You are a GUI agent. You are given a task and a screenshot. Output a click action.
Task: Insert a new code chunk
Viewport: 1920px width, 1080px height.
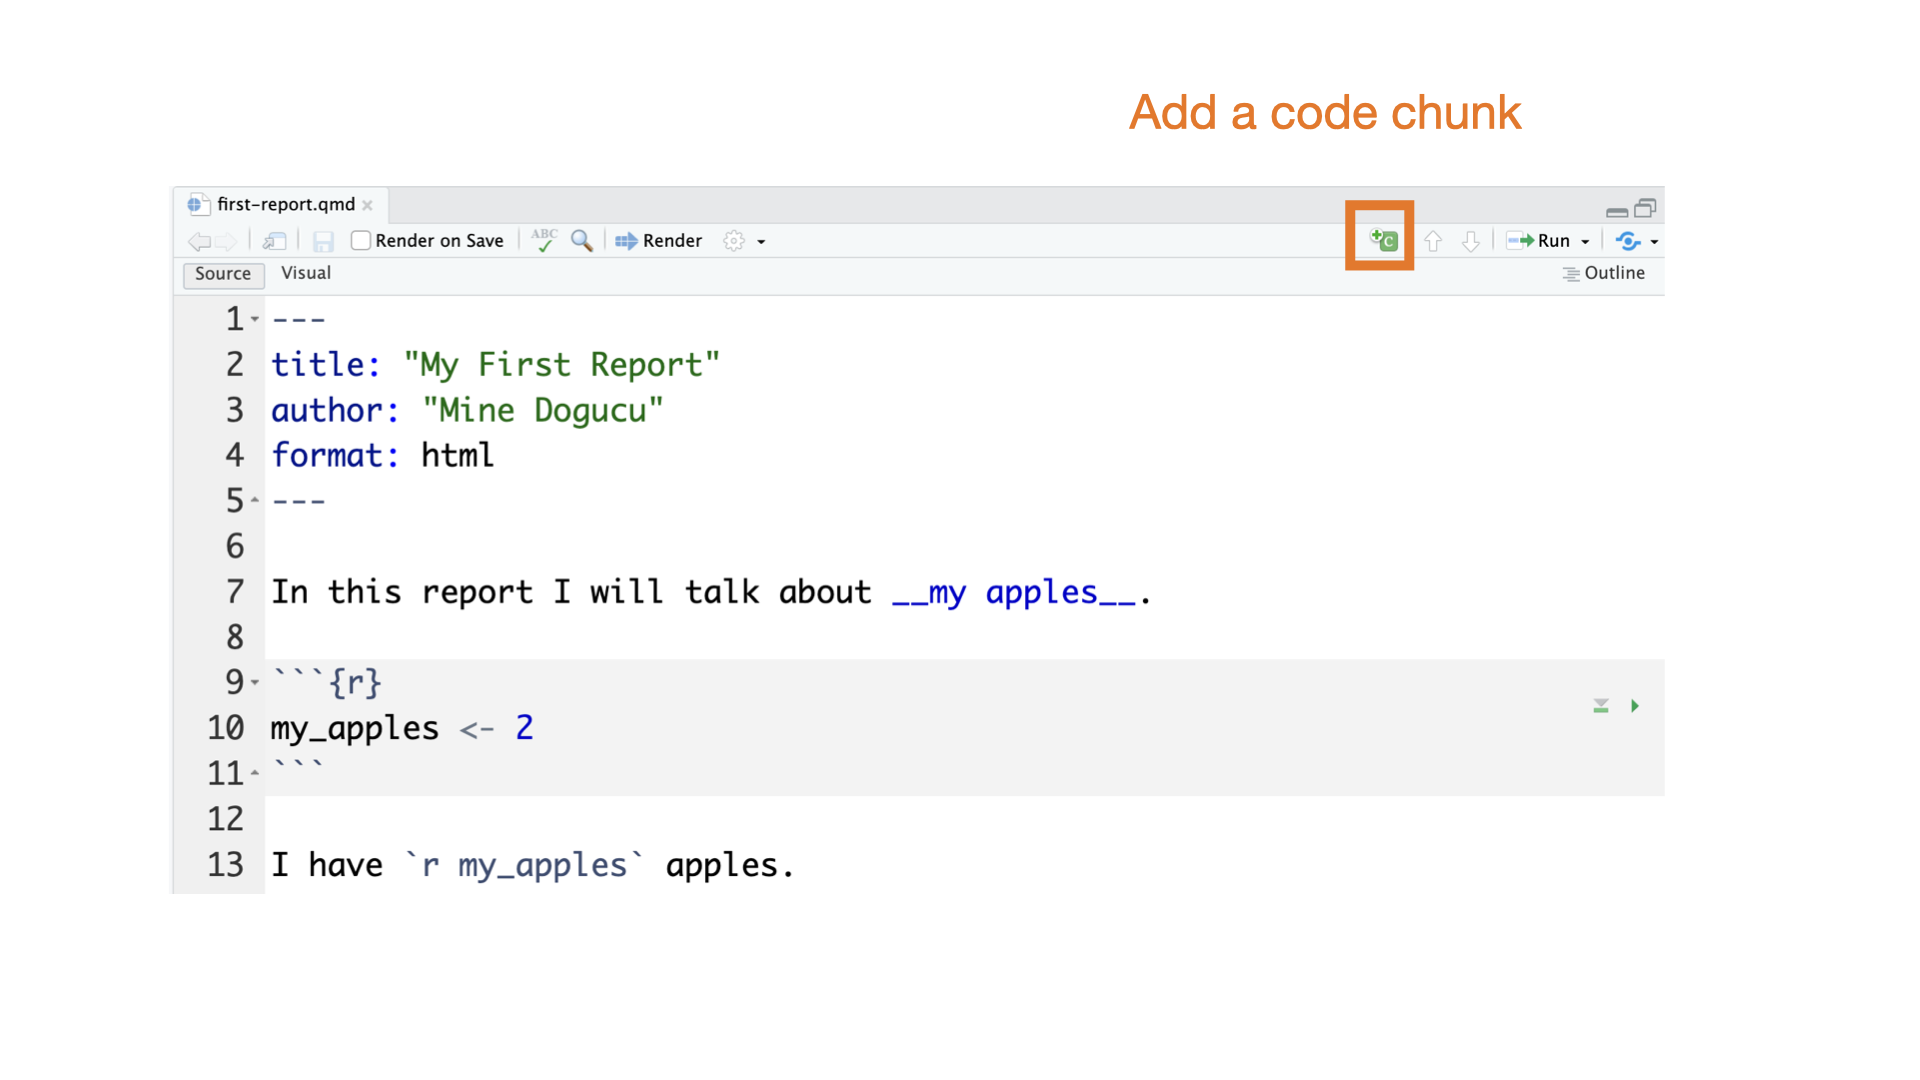click(x=1382, y=240)
